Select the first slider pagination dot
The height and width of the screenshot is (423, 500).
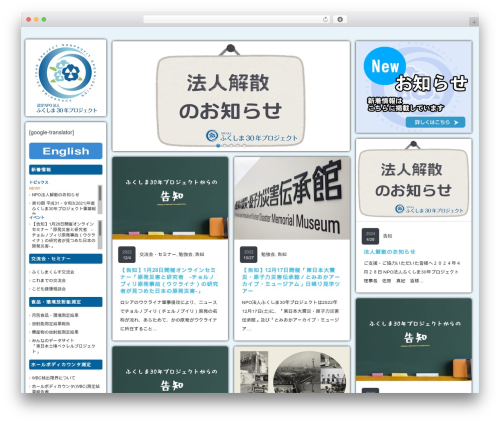(218, 146)
